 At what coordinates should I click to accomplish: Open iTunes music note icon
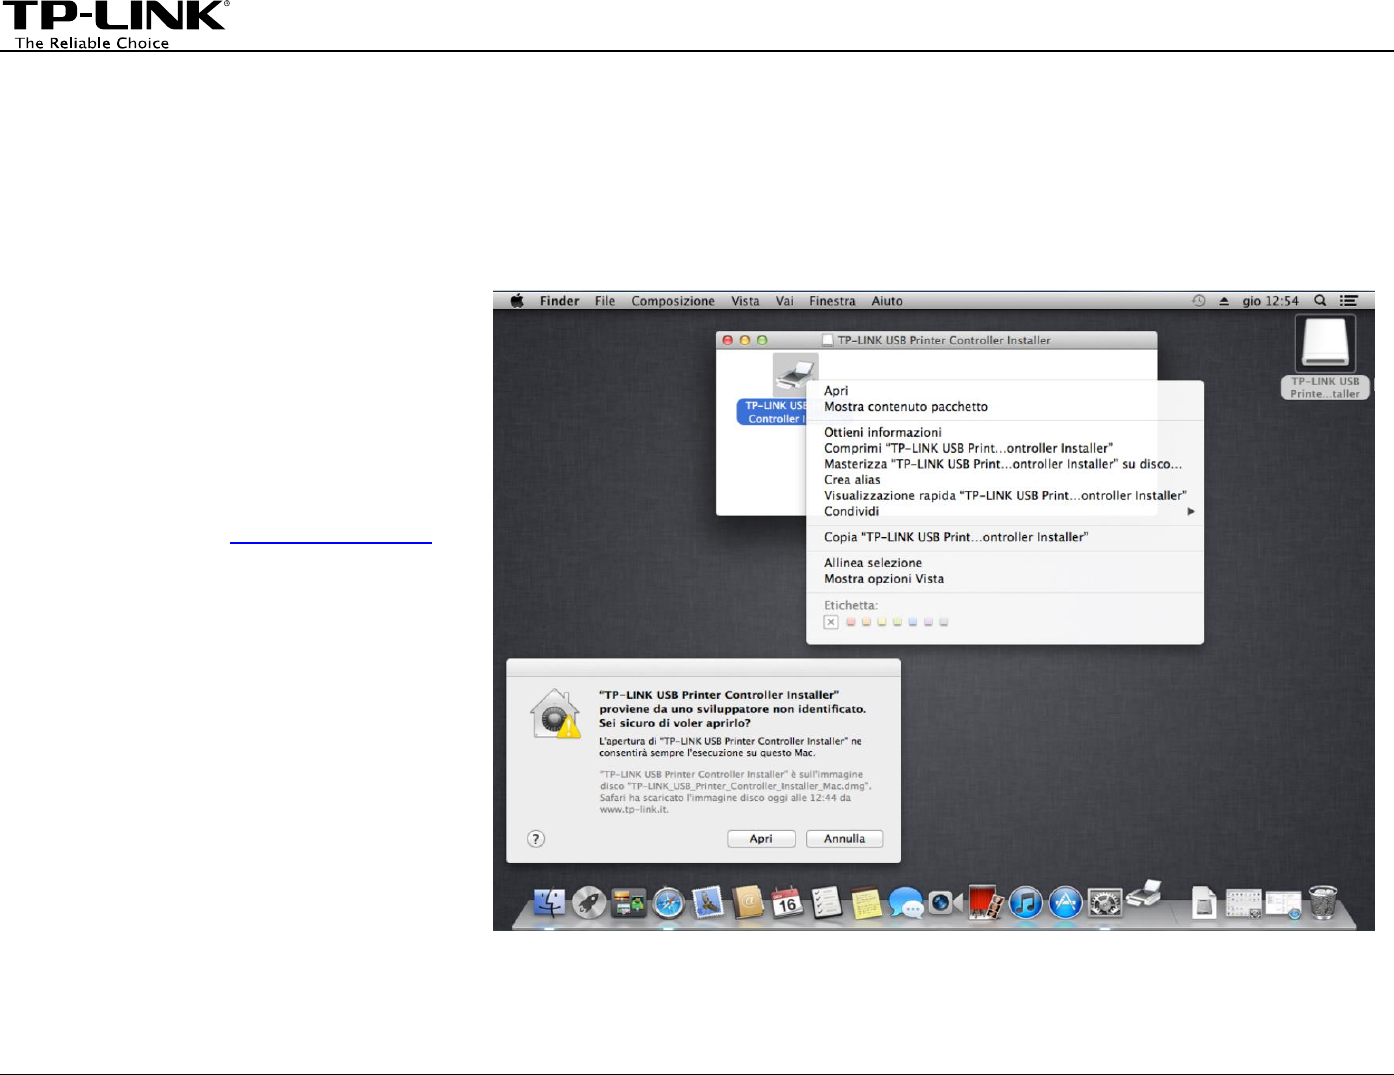tap(1025, 903)
